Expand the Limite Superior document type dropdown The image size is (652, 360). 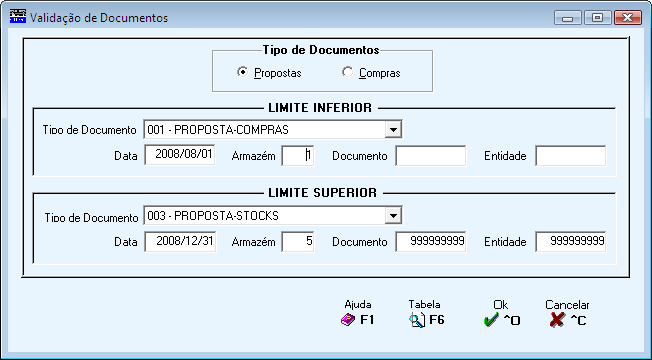coord(393,216)
